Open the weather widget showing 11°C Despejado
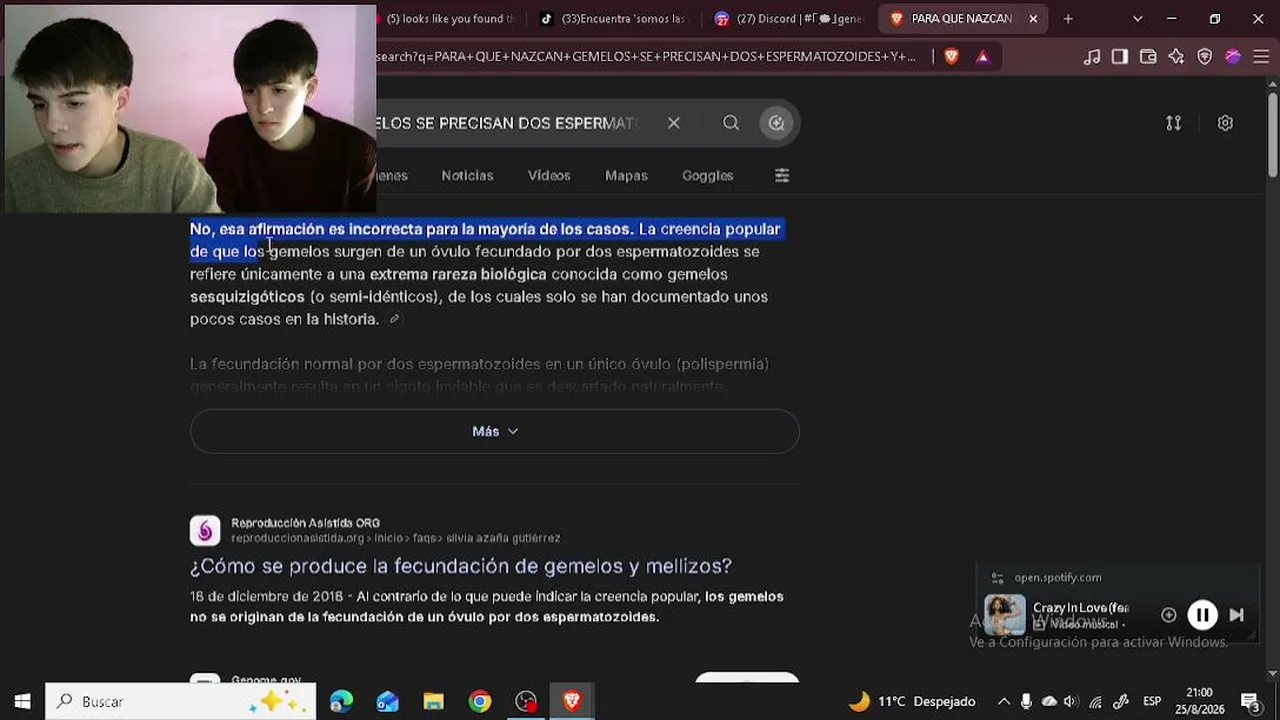The image size is (1280, 720). tap(912, 702)
